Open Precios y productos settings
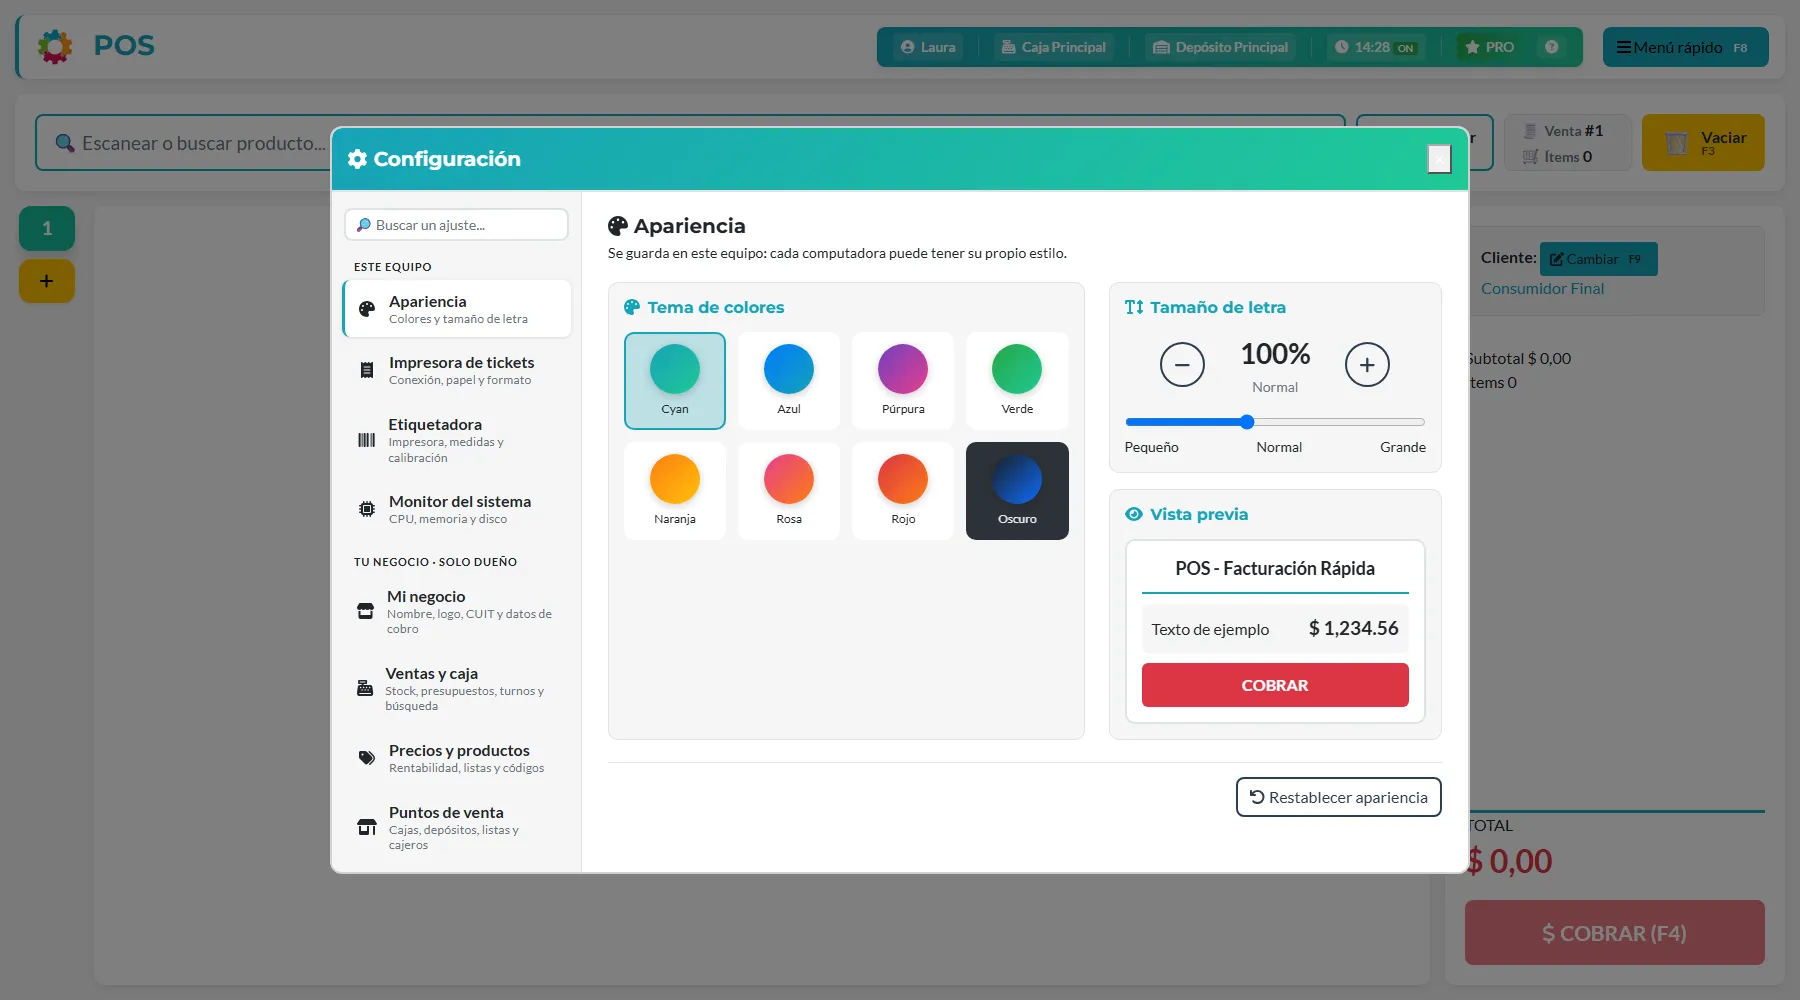 pyautogui.click(x=457, y=758)
